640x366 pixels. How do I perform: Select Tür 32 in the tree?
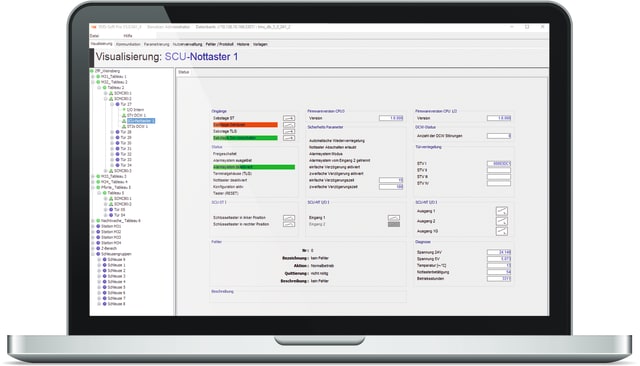[126, 154]
